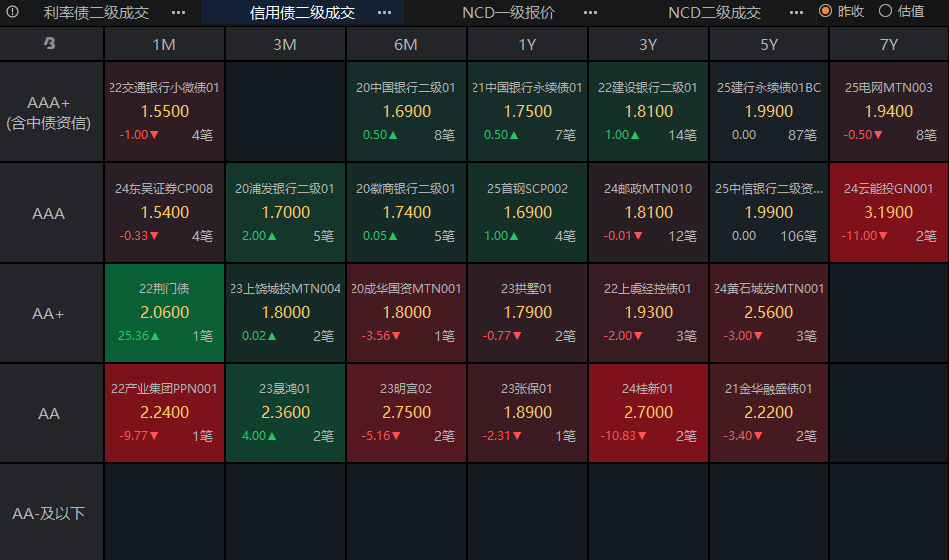The height and width of the screenshot is (560, 949).
Task: Open the 25中信银行二级资... cell
Action: [769, 212]
